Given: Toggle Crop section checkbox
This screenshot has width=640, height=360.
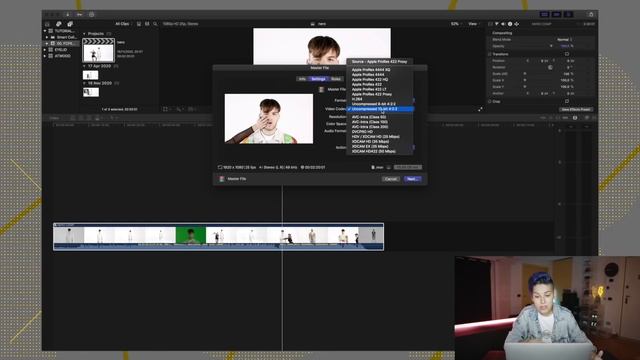Looking at the screenshot, I should point(489,102).
